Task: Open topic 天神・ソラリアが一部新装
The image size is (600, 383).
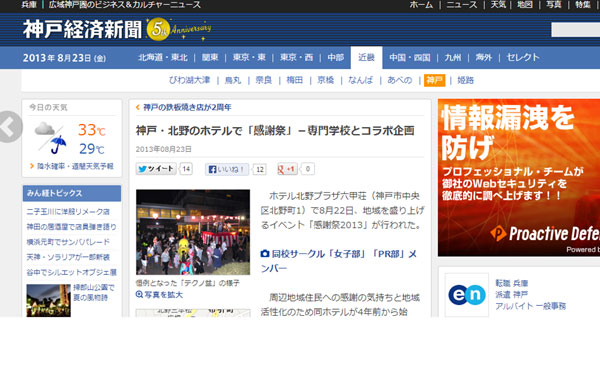Action: point(68,257)
